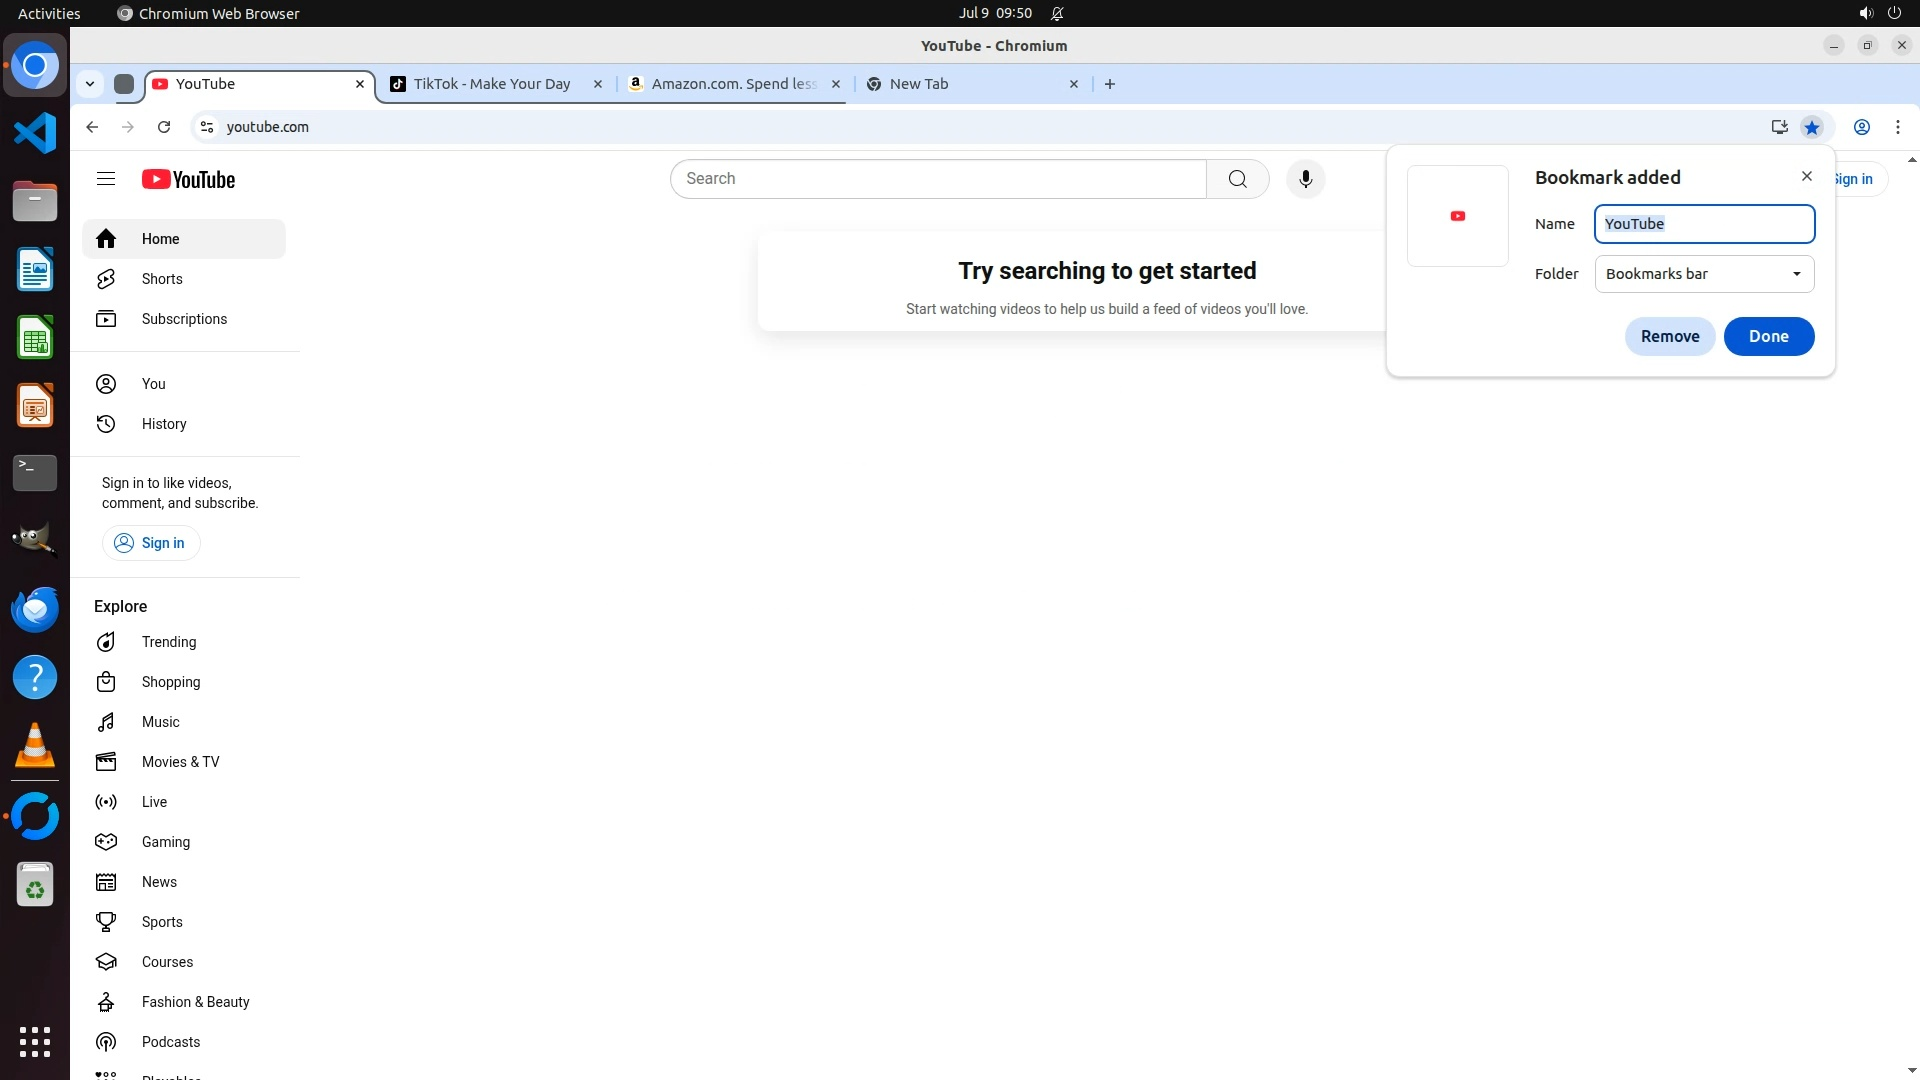Viewport: 1920px width, 1080px height.
Task: Open Shorts from the sidebar
Action: tap(162, 279)
